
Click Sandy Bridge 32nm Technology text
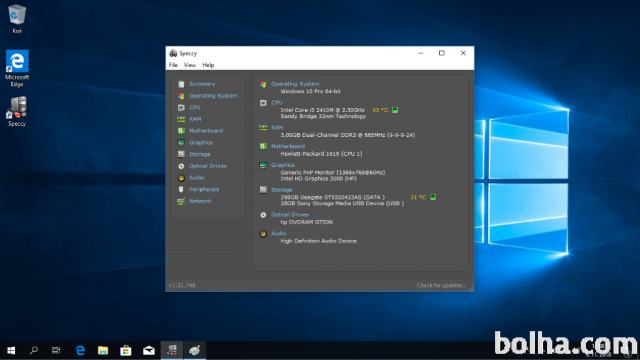[x=323, y=116]
